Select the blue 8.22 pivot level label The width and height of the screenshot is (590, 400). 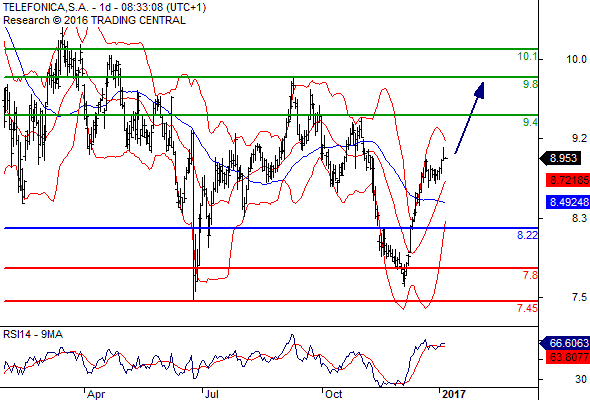[x=528, y=235]
